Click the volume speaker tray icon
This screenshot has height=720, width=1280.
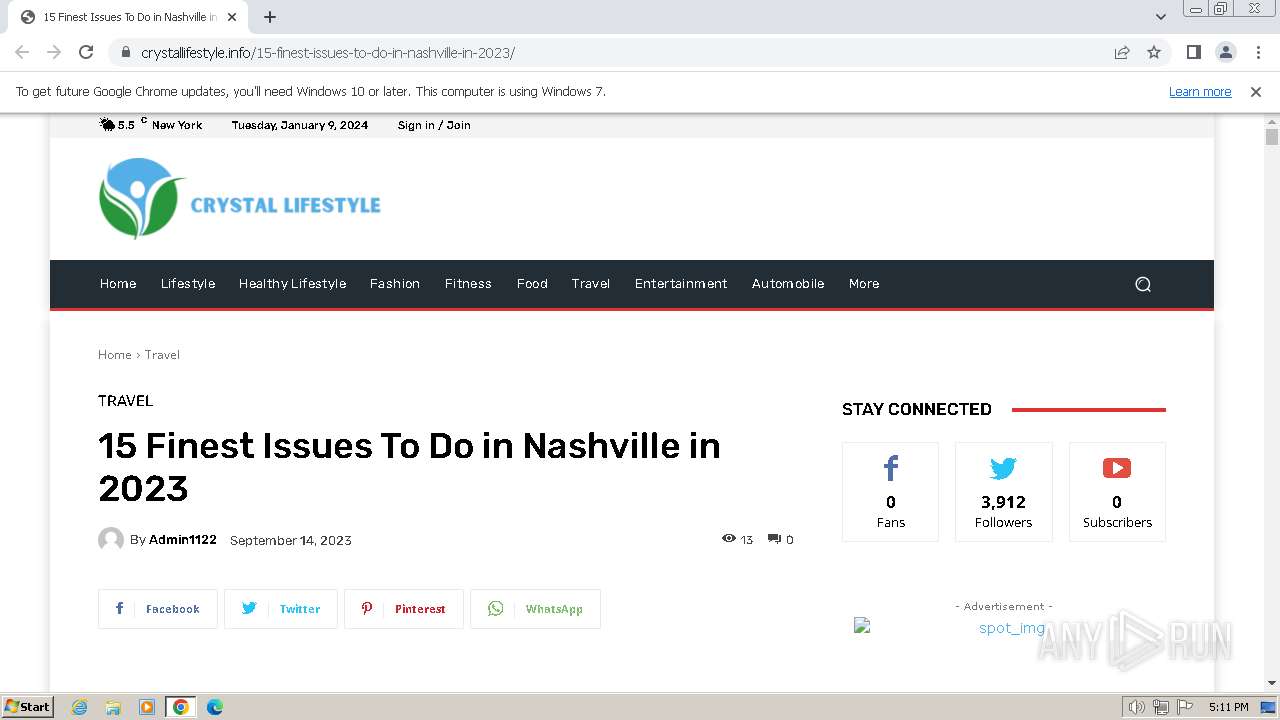(1136, 707)
